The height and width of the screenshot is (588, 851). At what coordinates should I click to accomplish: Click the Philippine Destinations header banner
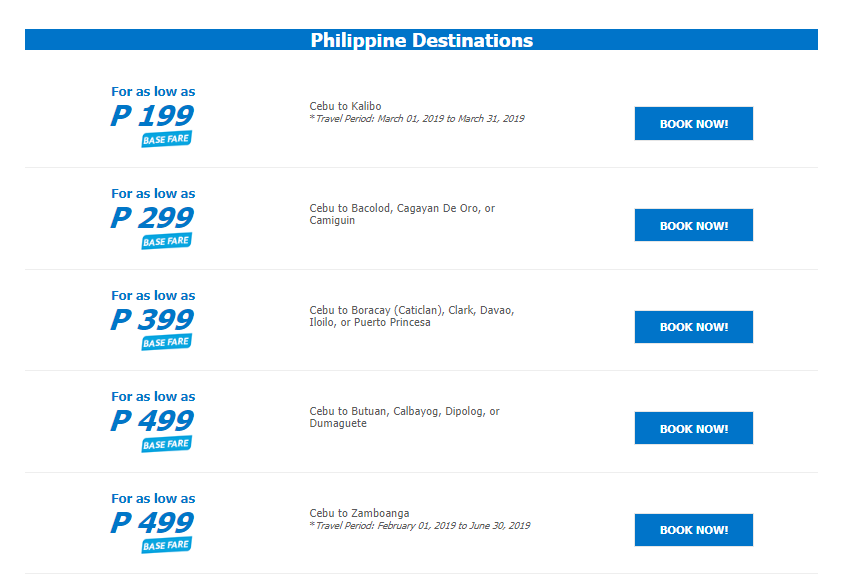tap(421, 40)
